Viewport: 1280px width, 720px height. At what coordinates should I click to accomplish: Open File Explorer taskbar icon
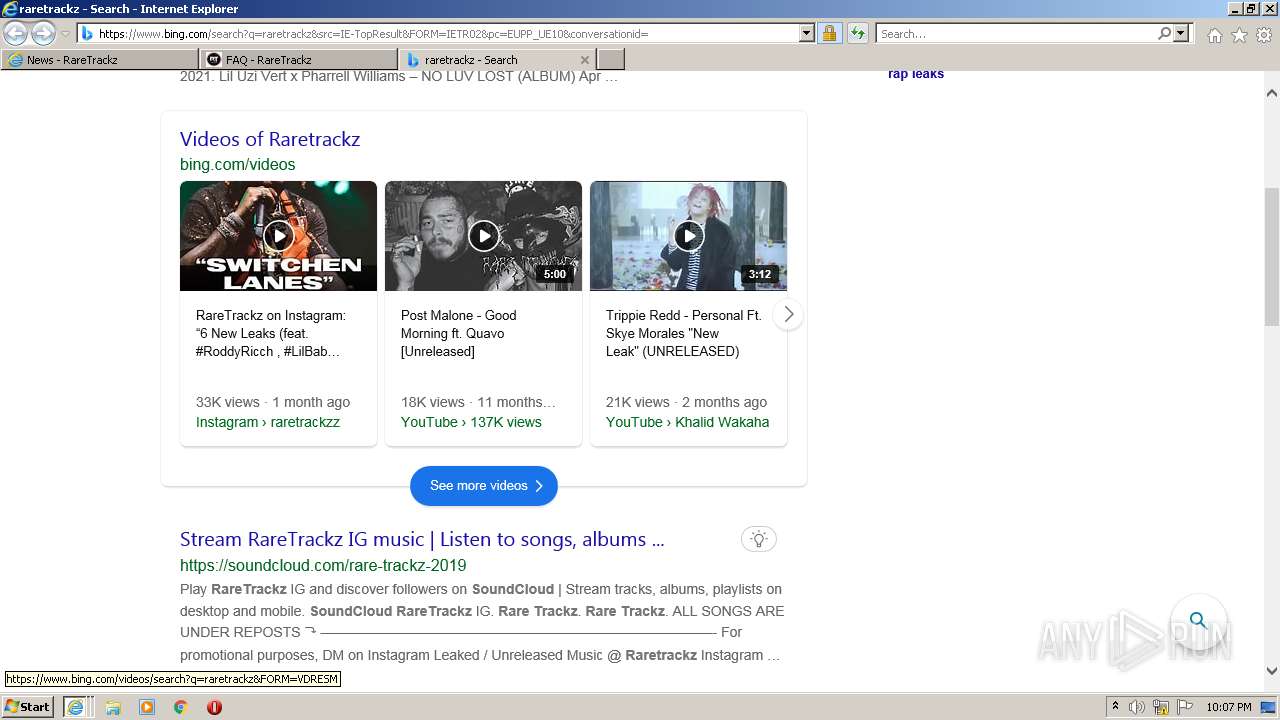click(113, 707)
